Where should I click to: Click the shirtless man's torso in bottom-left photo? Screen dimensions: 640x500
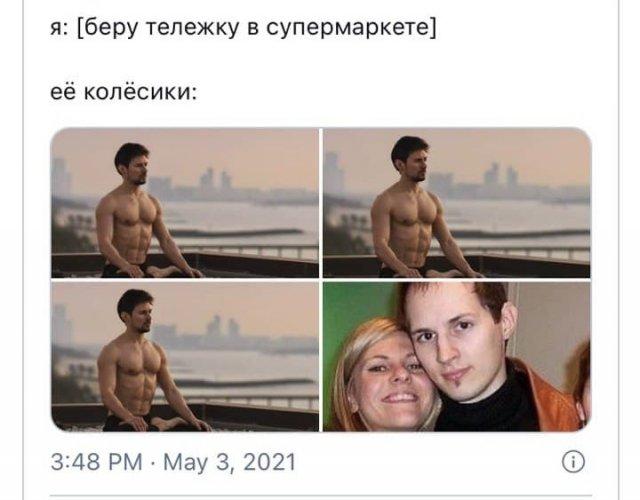point(133,378)
